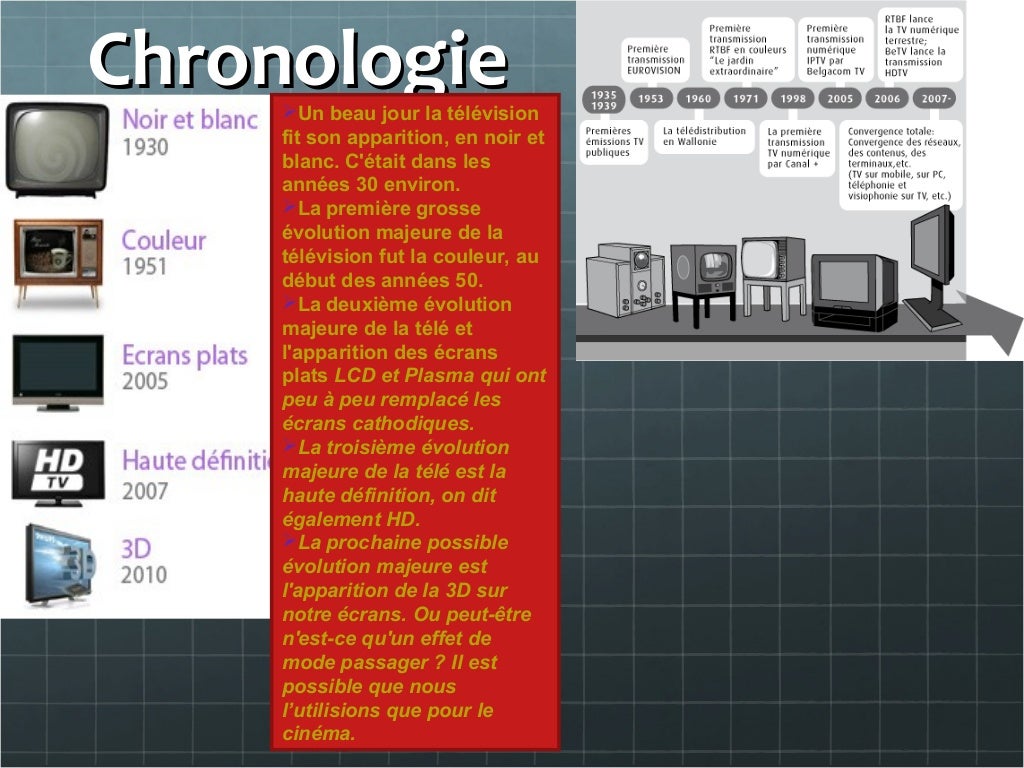Click the 'Le jardin extraordinaire' RTBF caption box
Viewport: 1024px width, 768px height.
pyautogui.click(x=748, y=50)
